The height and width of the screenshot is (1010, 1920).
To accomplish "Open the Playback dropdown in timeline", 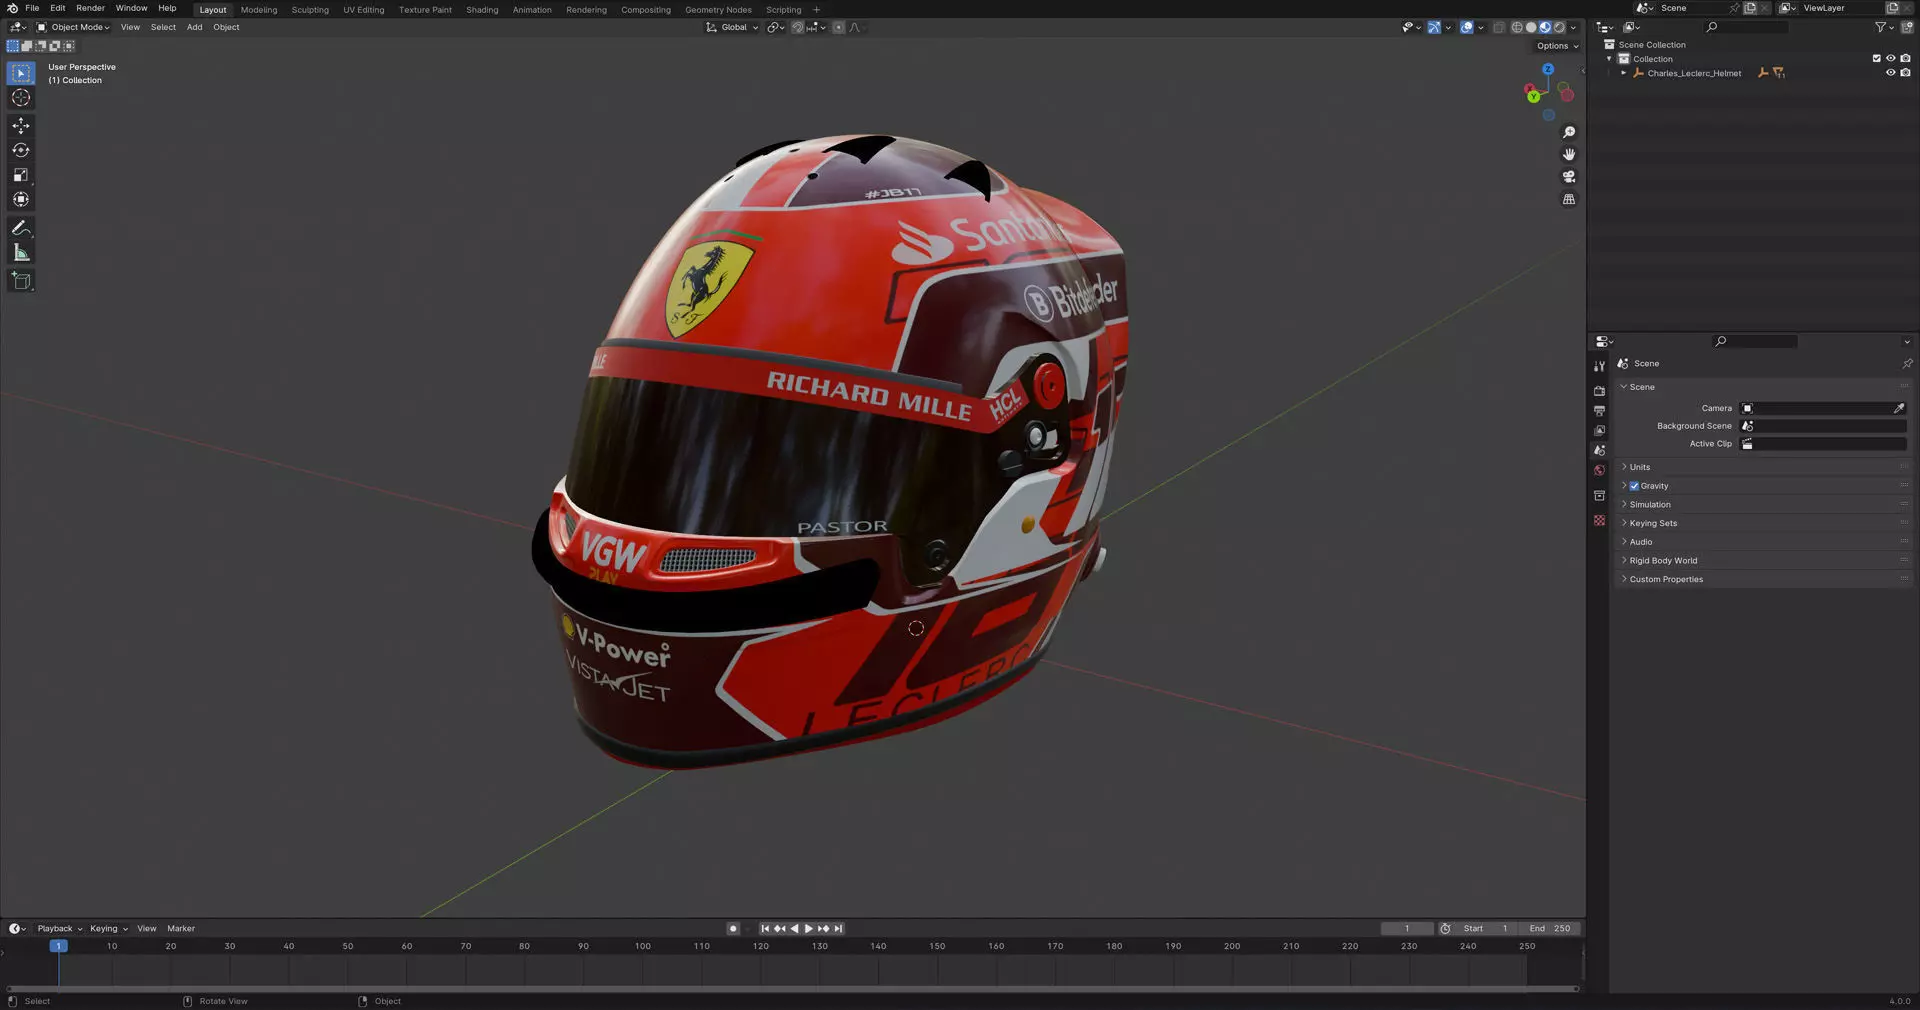I will pos(60,928).
